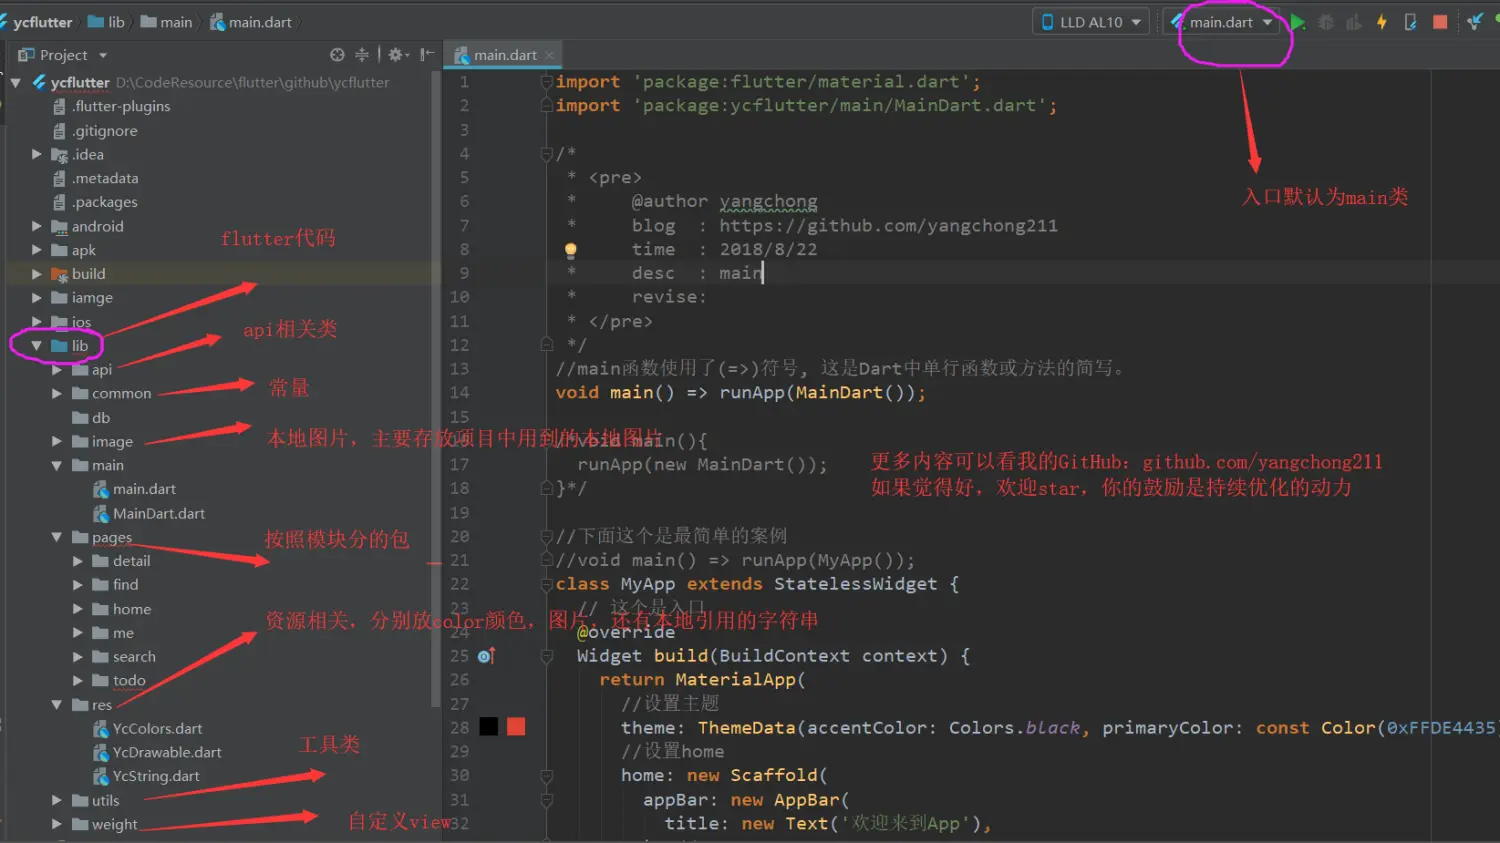
Task: Select the home folder under pages
Action: coord(122,609)
